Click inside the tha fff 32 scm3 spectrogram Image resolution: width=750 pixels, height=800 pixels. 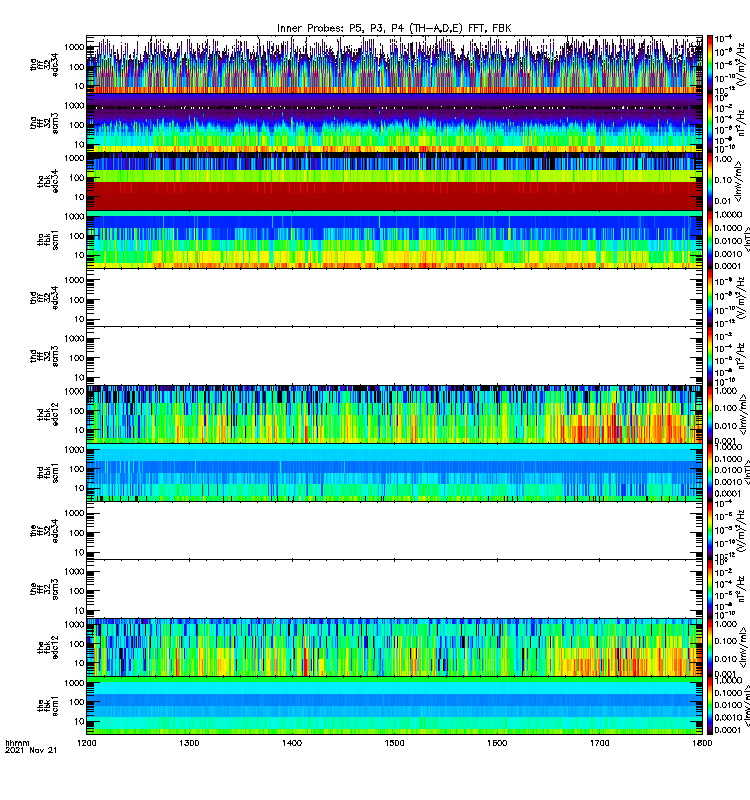click(x=394, y=123)
